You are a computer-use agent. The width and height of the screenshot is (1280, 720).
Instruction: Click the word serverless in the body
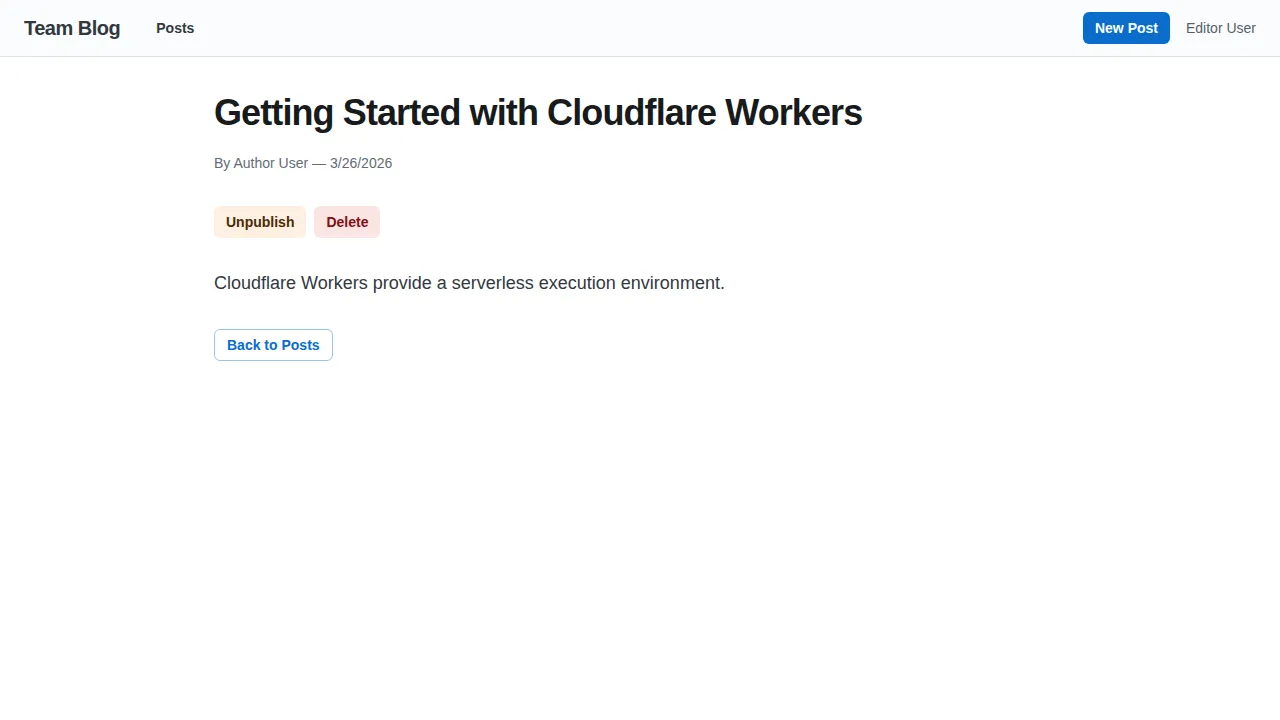coord(492,283)
